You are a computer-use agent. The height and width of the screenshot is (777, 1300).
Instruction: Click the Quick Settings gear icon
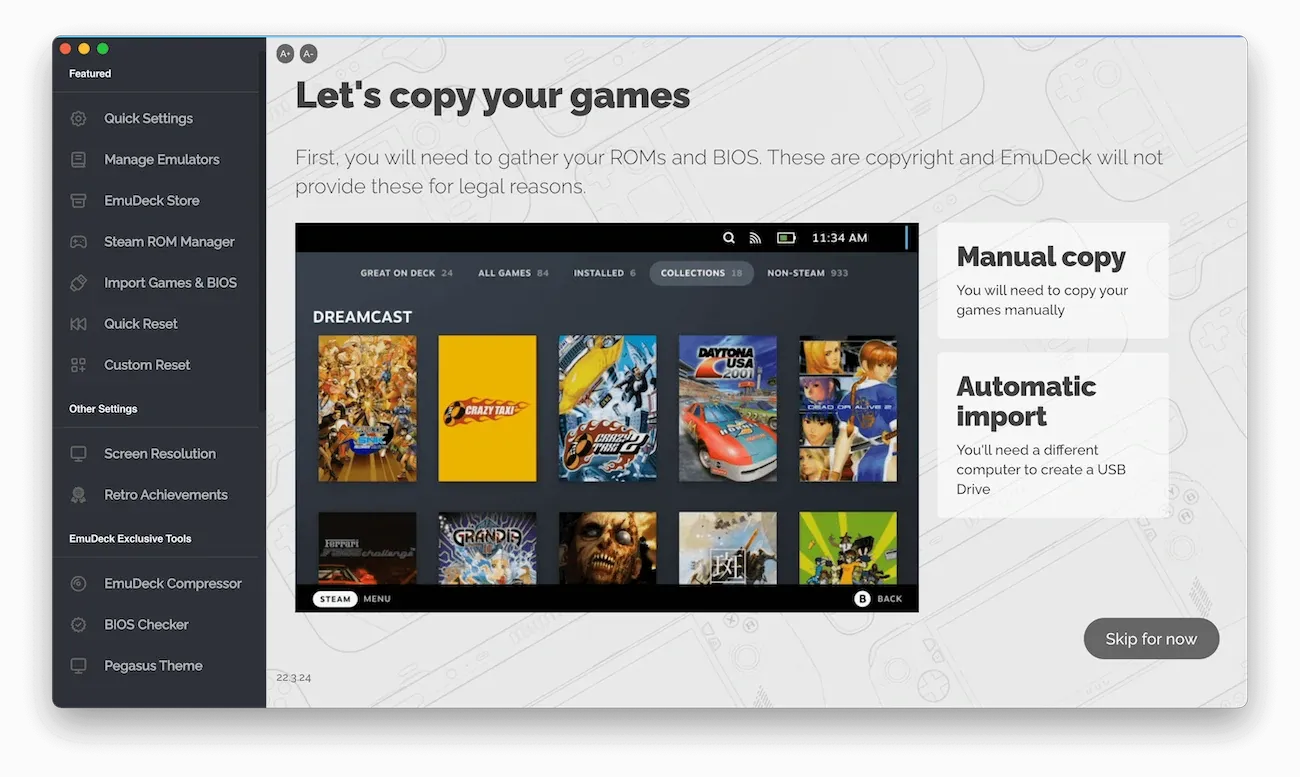pyautogui.click(x=78, y=118)
